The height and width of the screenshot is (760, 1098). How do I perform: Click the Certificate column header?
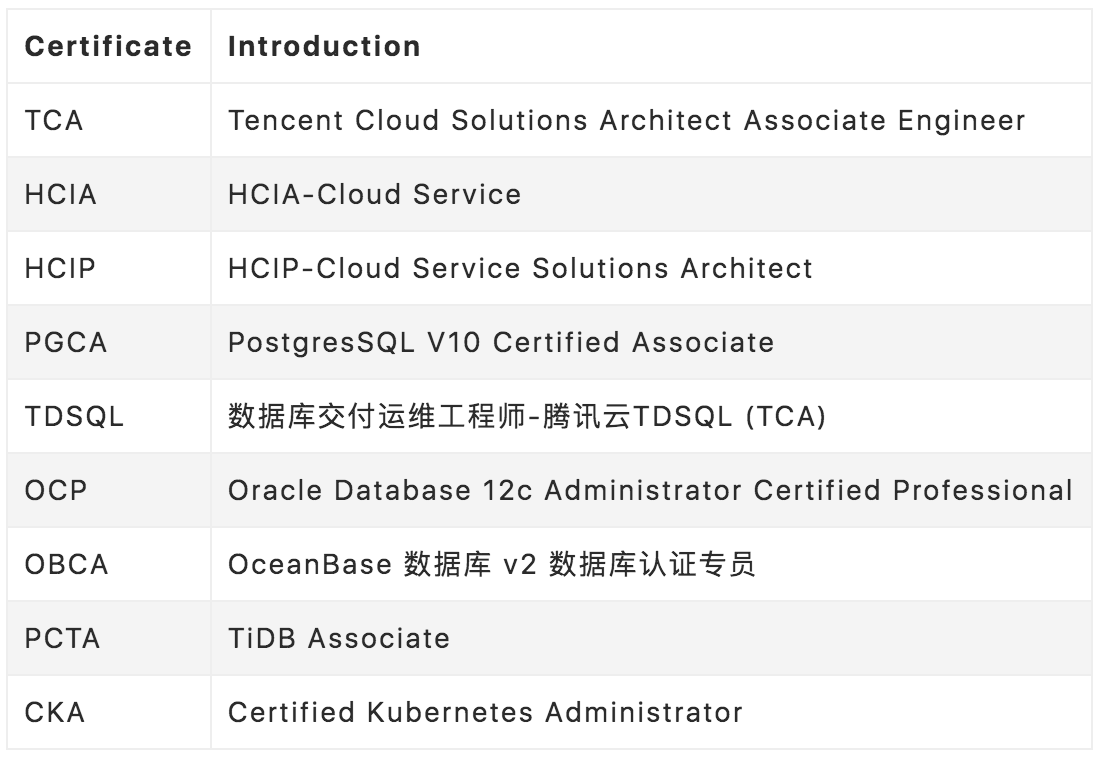click(x=108, y=47)
